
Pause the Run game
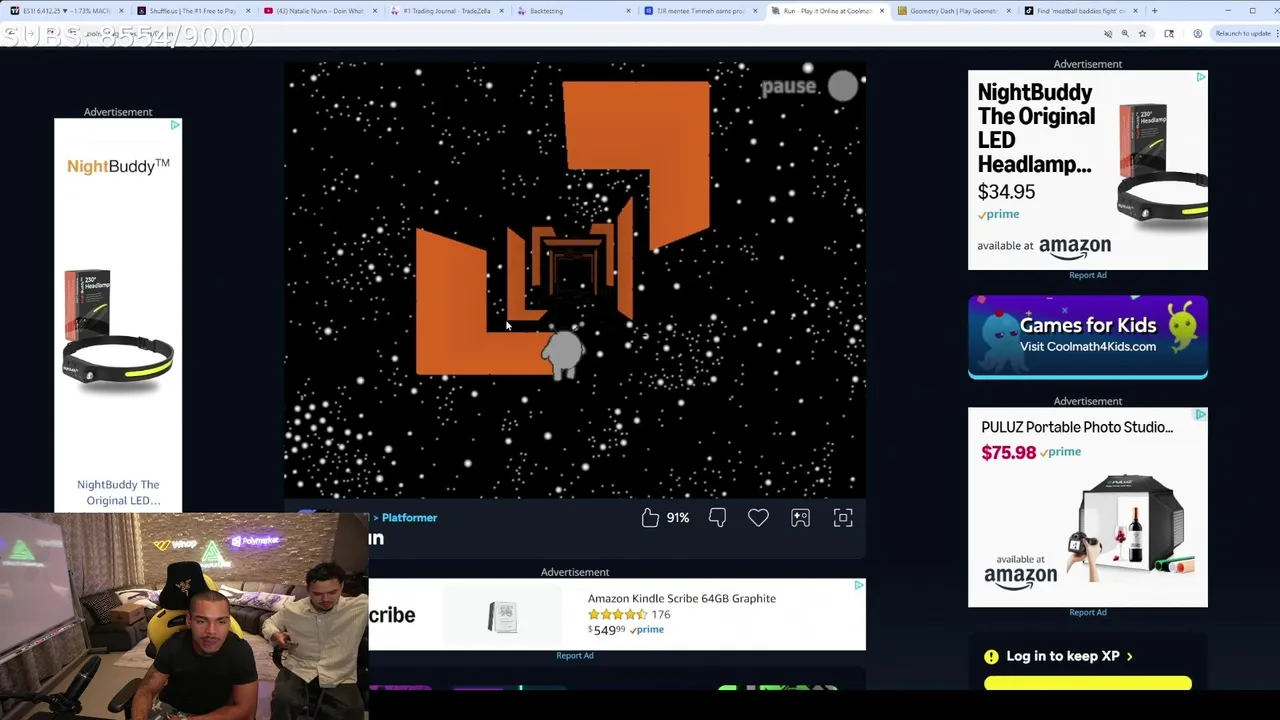tap(809, 87)
